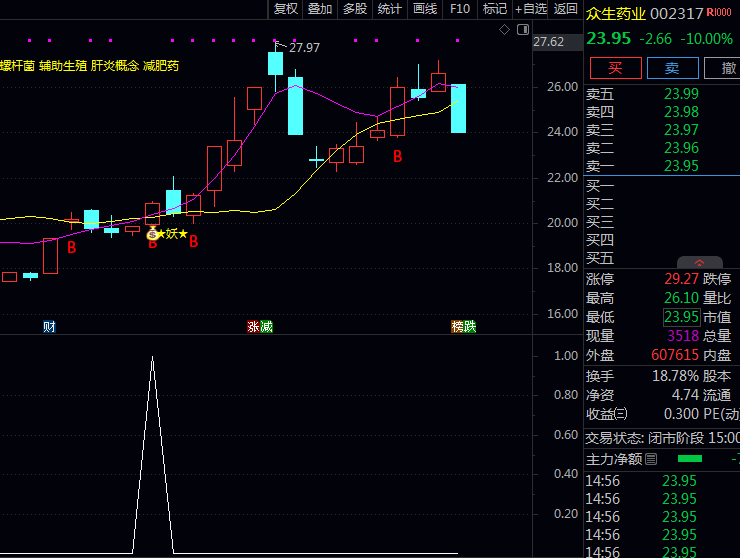Click the green 主力净额 bar indicator

click(690, 459)
